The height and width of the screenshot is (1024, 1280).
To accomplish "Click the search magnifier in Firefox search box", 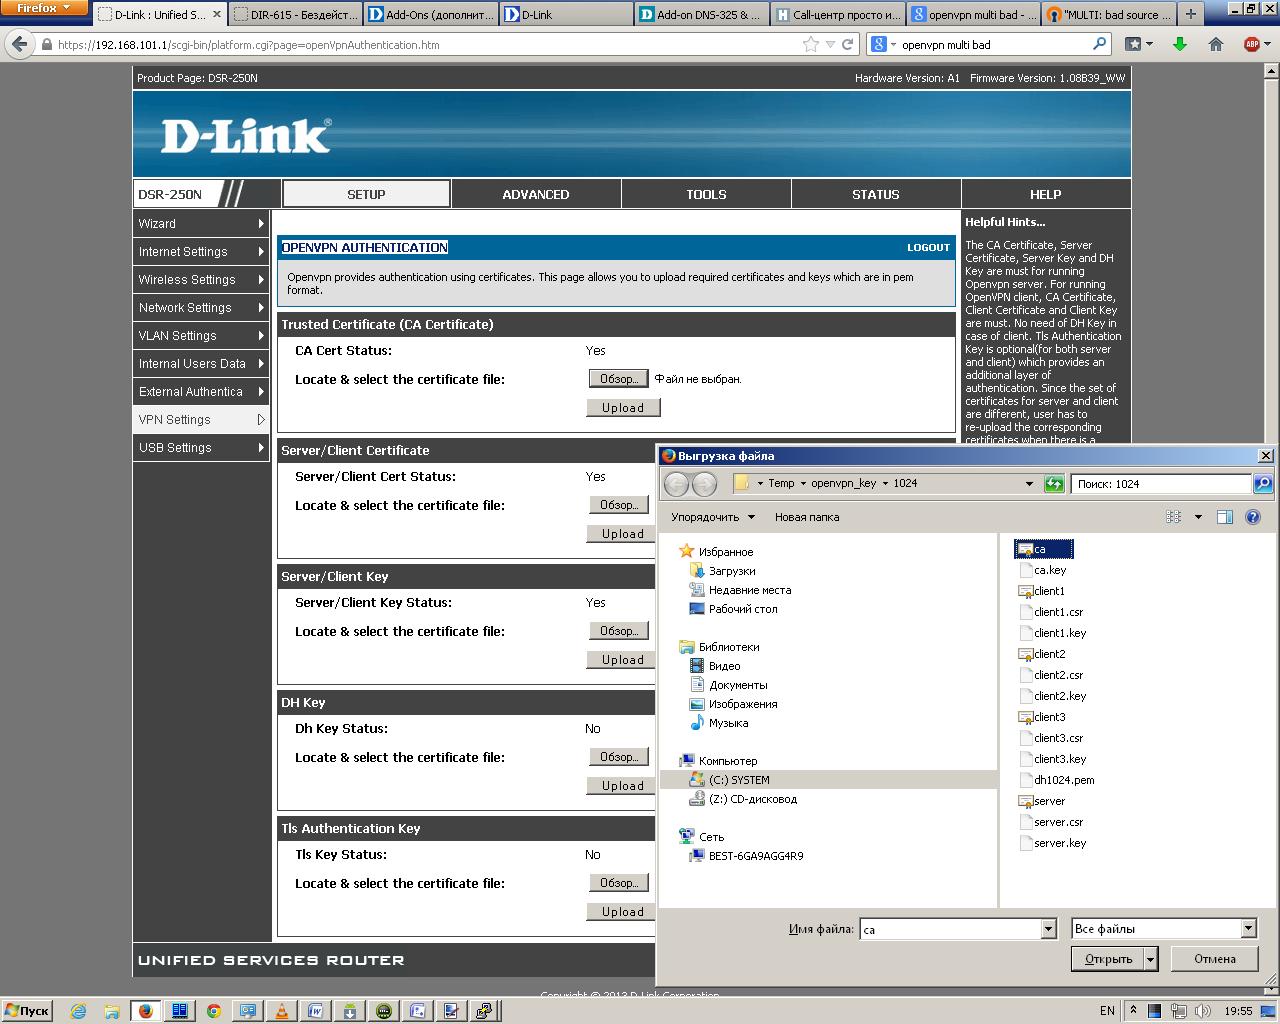I will pyautogui.click(x=1099, y=44).
